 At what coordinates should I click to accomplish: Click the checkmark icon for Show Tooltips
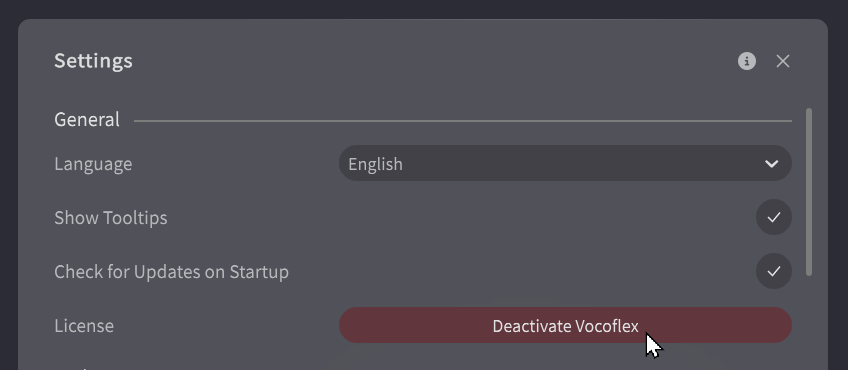(x=774, y=217)
